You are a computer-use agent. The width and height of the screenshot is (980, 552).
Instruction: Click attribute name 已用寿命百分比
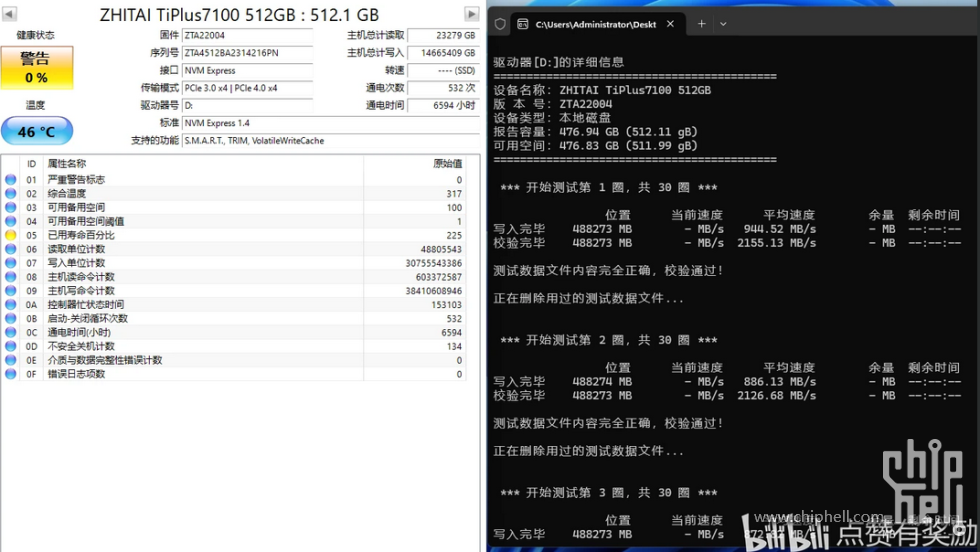pyautogui.click(x=81, y=235)
